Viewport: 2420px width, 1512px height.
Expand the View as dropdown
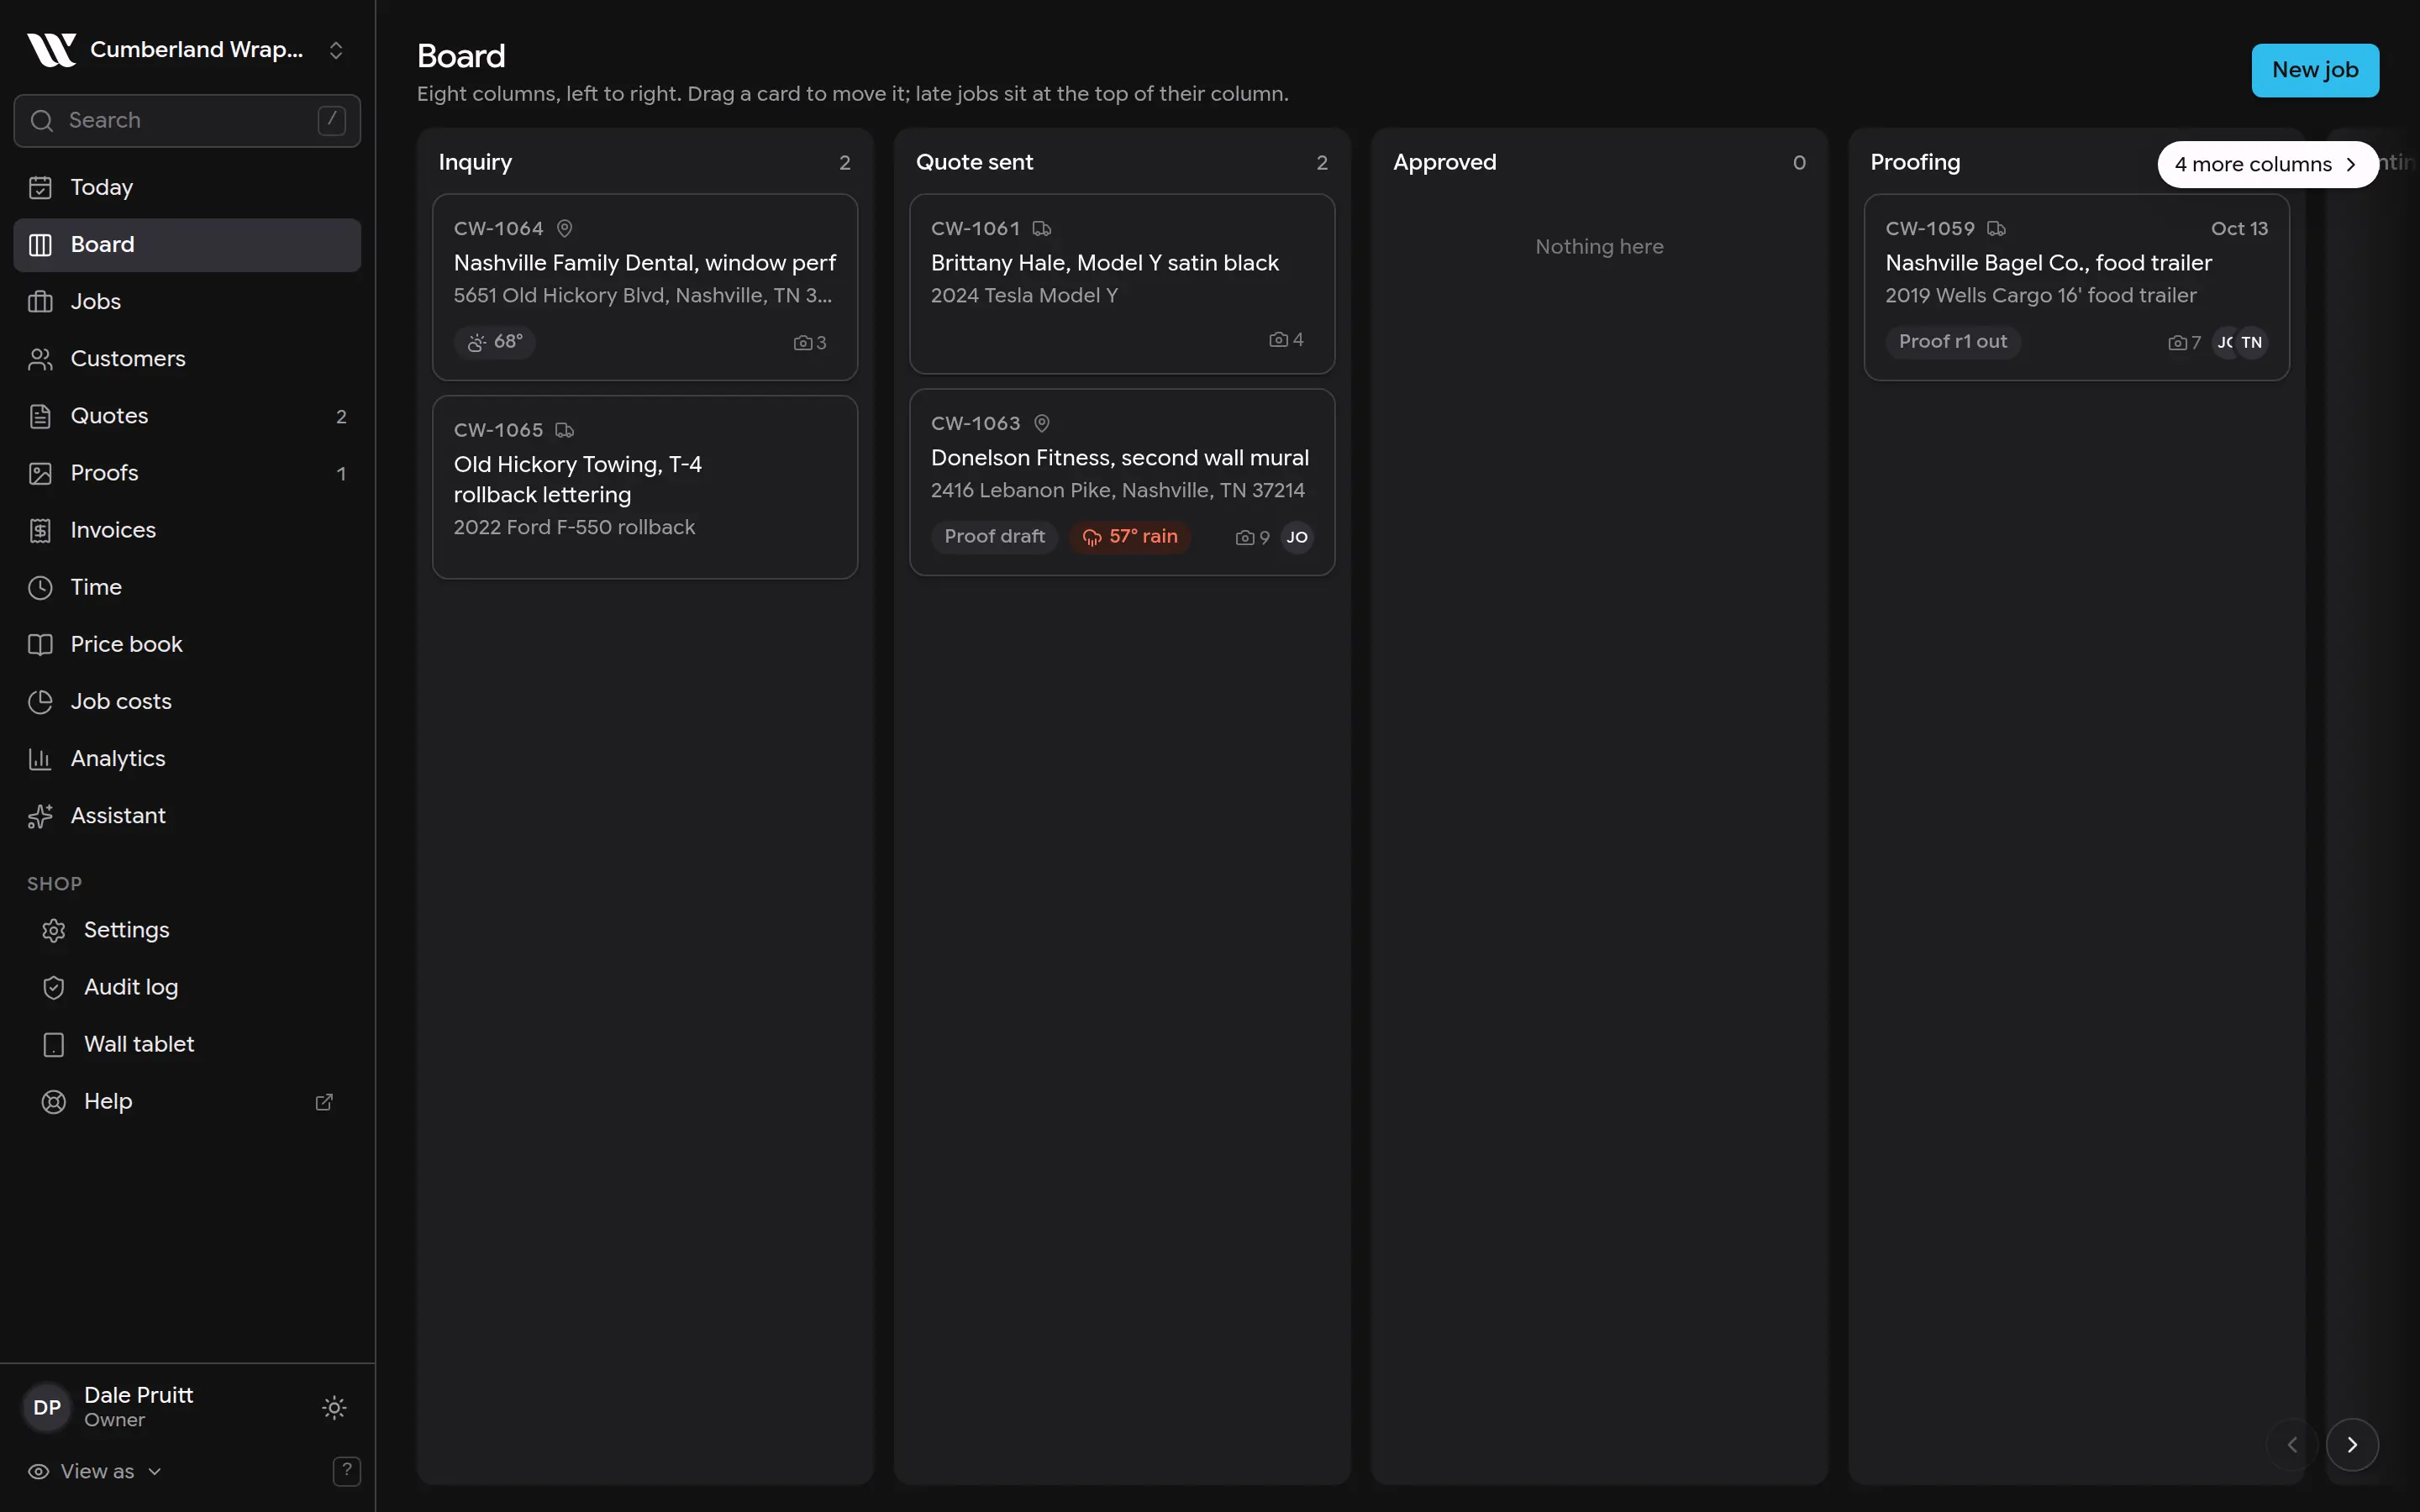95,1472
